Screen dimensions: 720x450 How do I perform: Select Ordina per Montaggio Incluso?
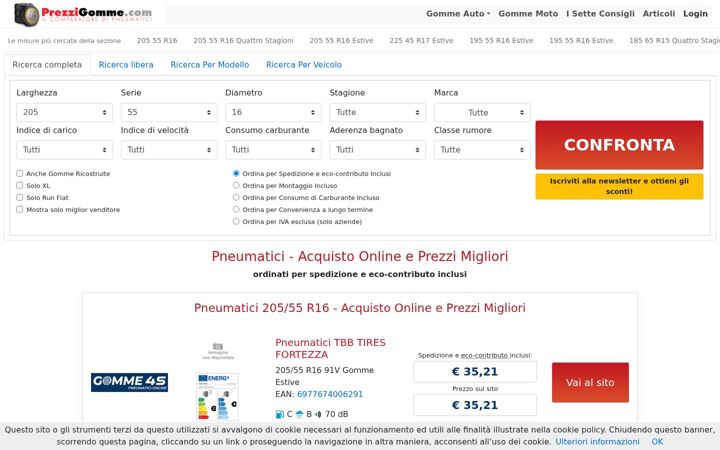coord(236,186)
